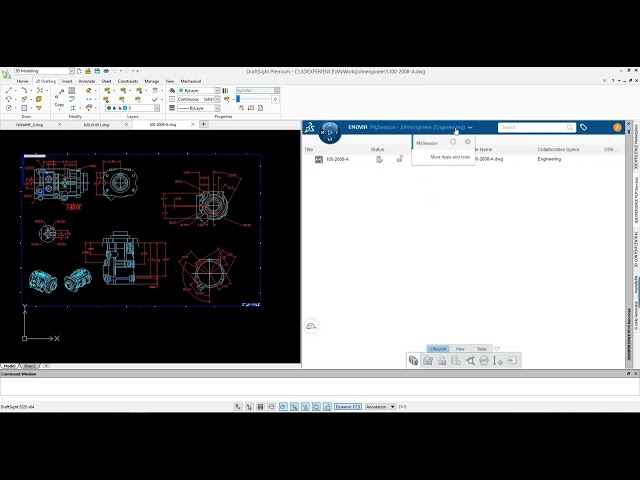Close the 100-2008-A.dwg document tab
This screenshot has width=640, height=480.
[193, 124]
